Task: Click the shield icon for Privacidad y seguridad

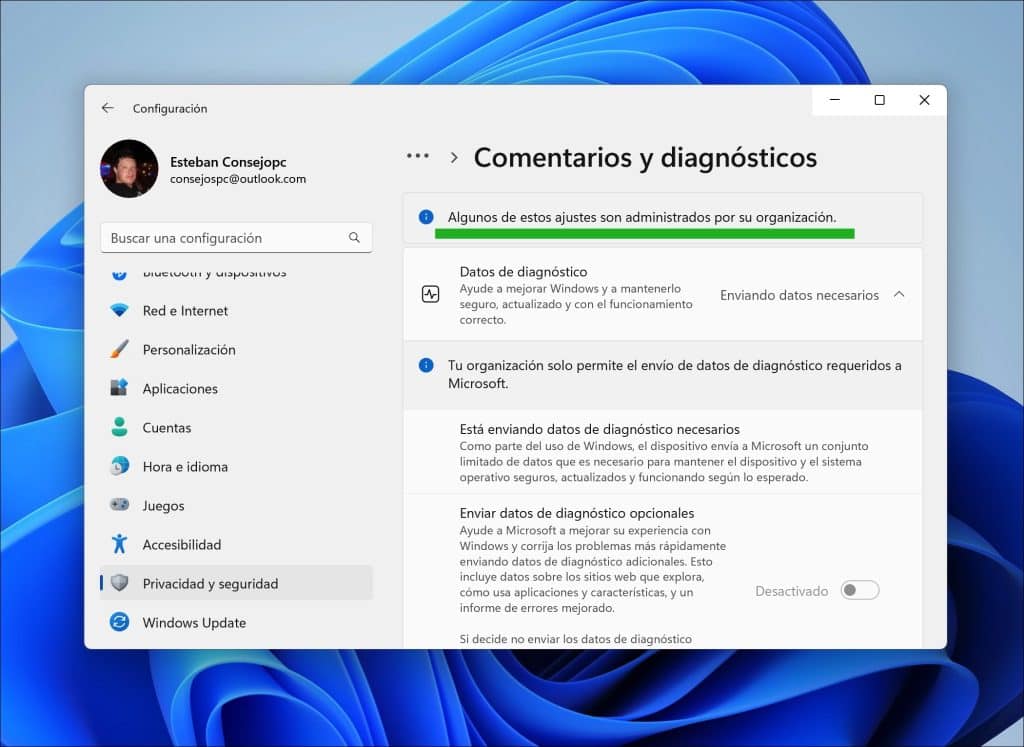Action: tap(120, 583)
